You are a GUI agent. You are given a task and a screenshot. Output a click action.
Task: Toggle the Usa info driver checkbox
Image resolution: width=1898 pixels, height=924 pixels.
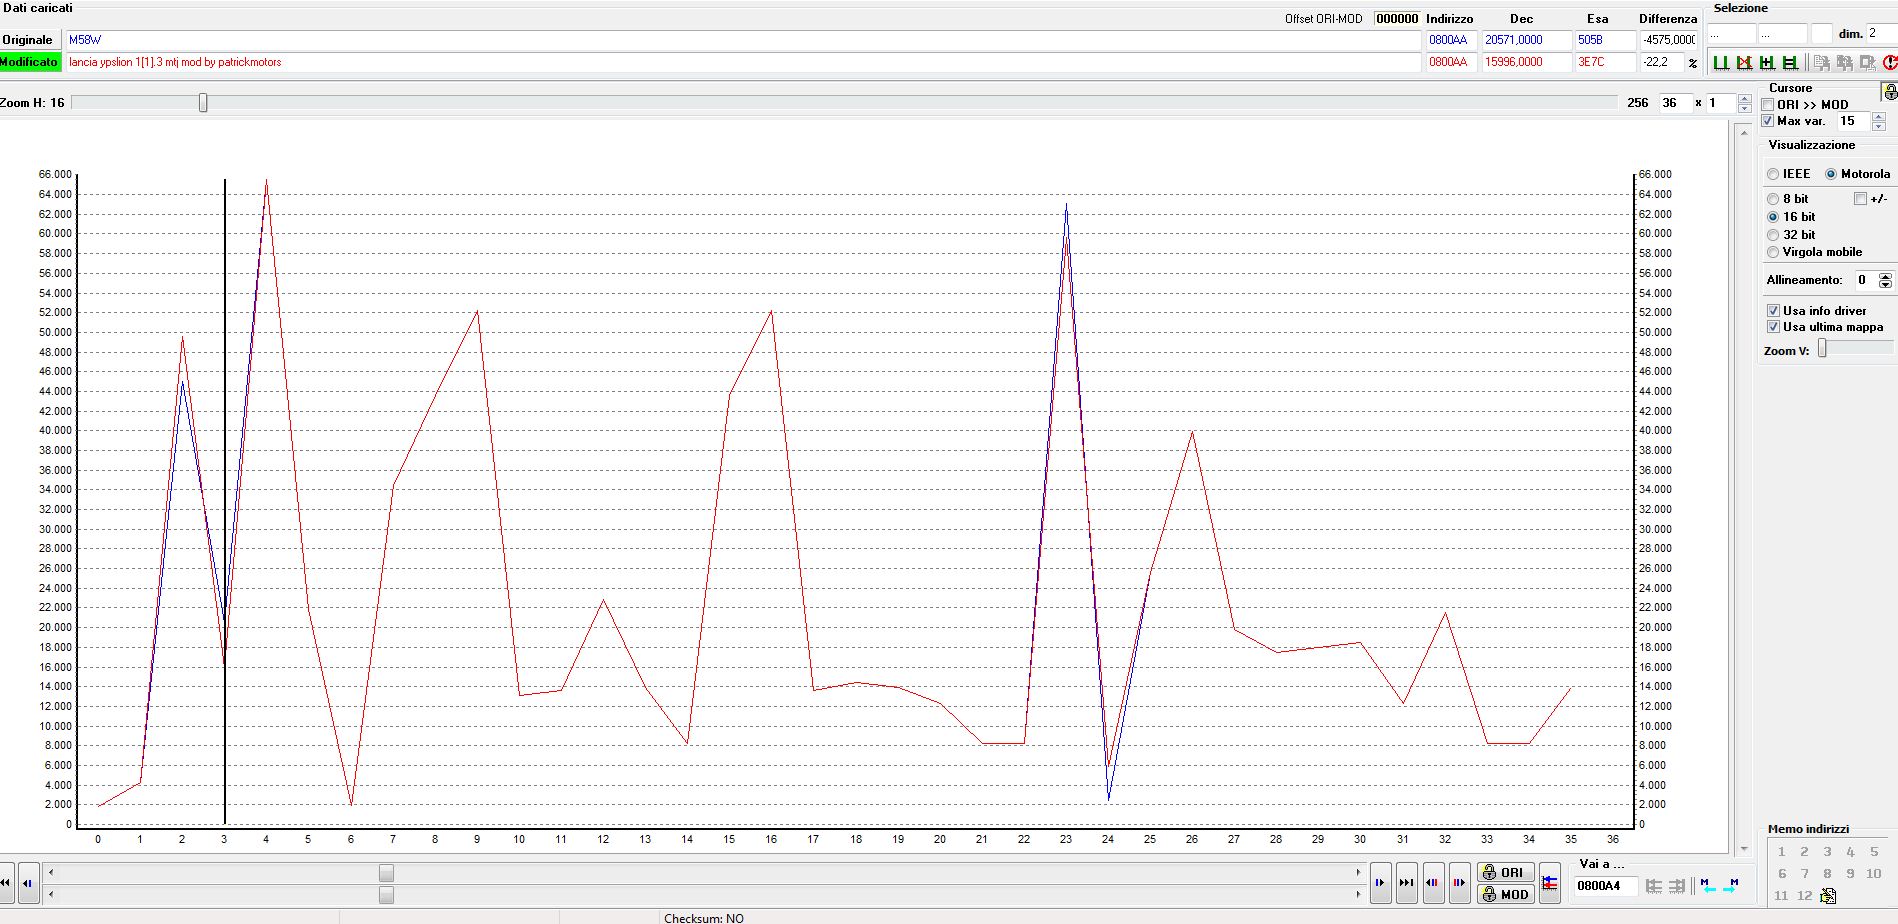tap(1773, 311)
